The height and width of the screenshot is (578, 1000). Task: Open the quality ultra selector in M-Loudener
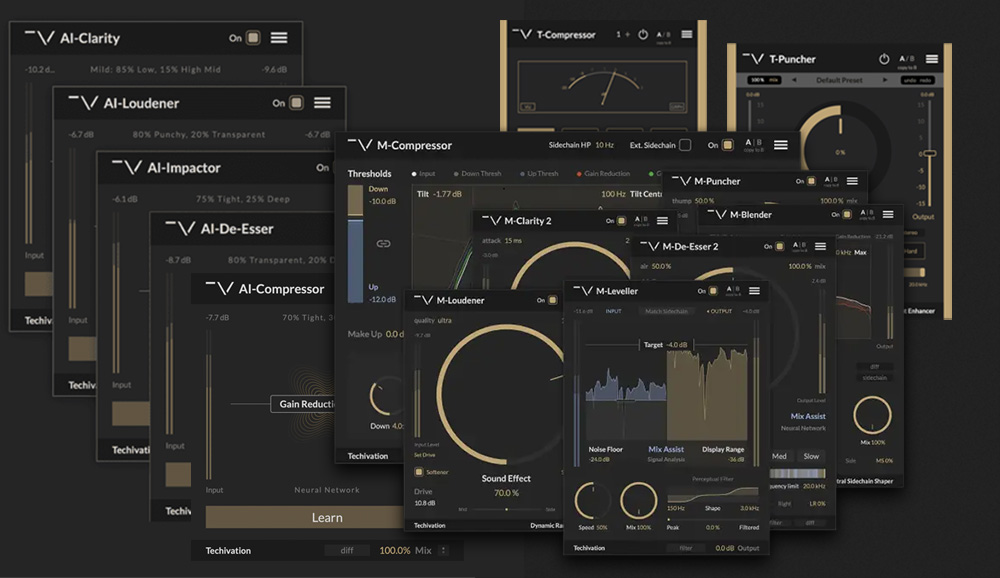click(433, 320)
